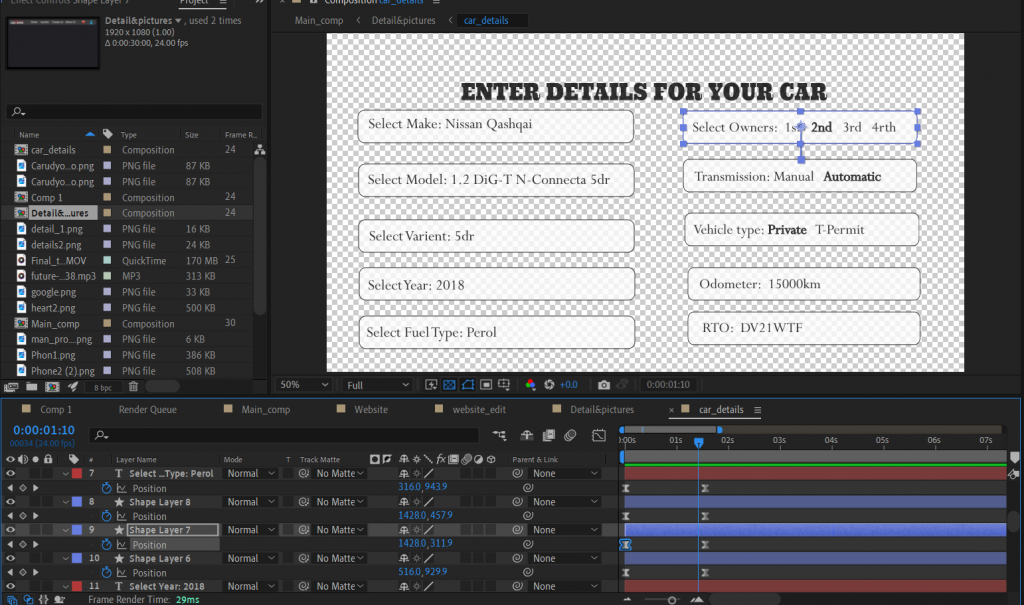The image size is (1024, 605).
Task: Toggle Transparency Grid in composition viewer
Action: [x=449, y=385]
